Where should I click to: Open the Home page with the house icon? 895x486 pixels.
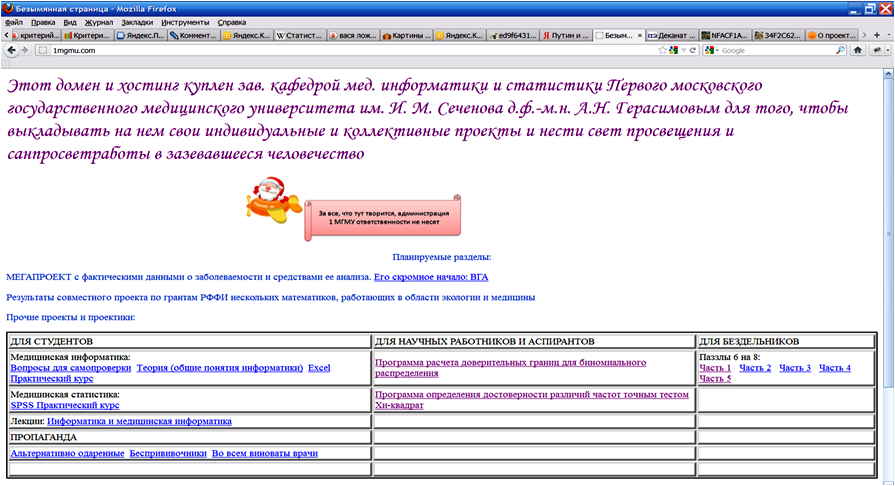pos(857,50)
